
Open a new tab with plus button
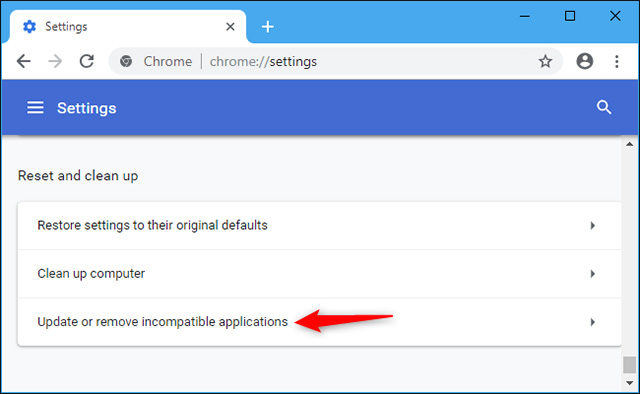pyautogui.click(x=267, y=27)
